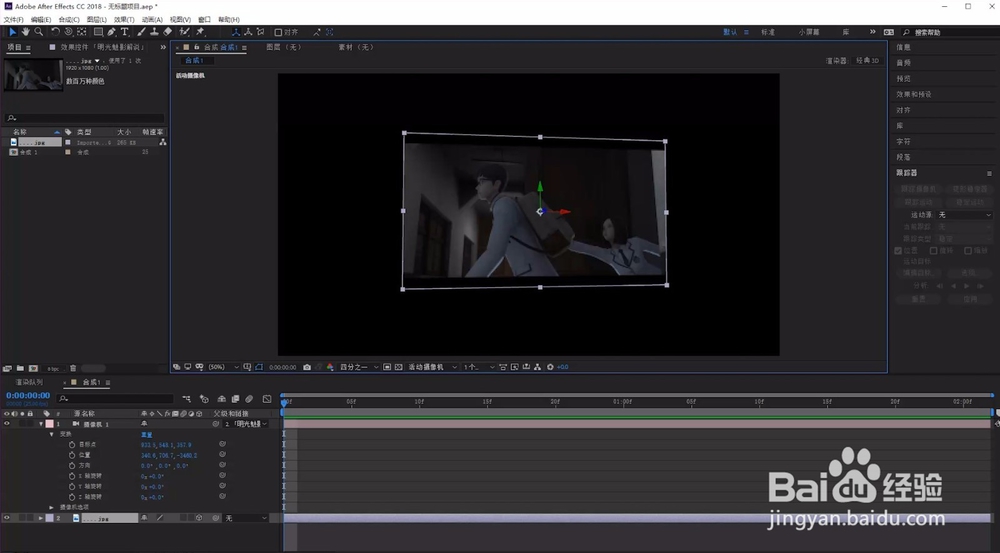The height and width of the screenshot is (553, 1000).
Task: Toggle X 轴旋转 stopwatch
Action: click(x=72, y=476)
